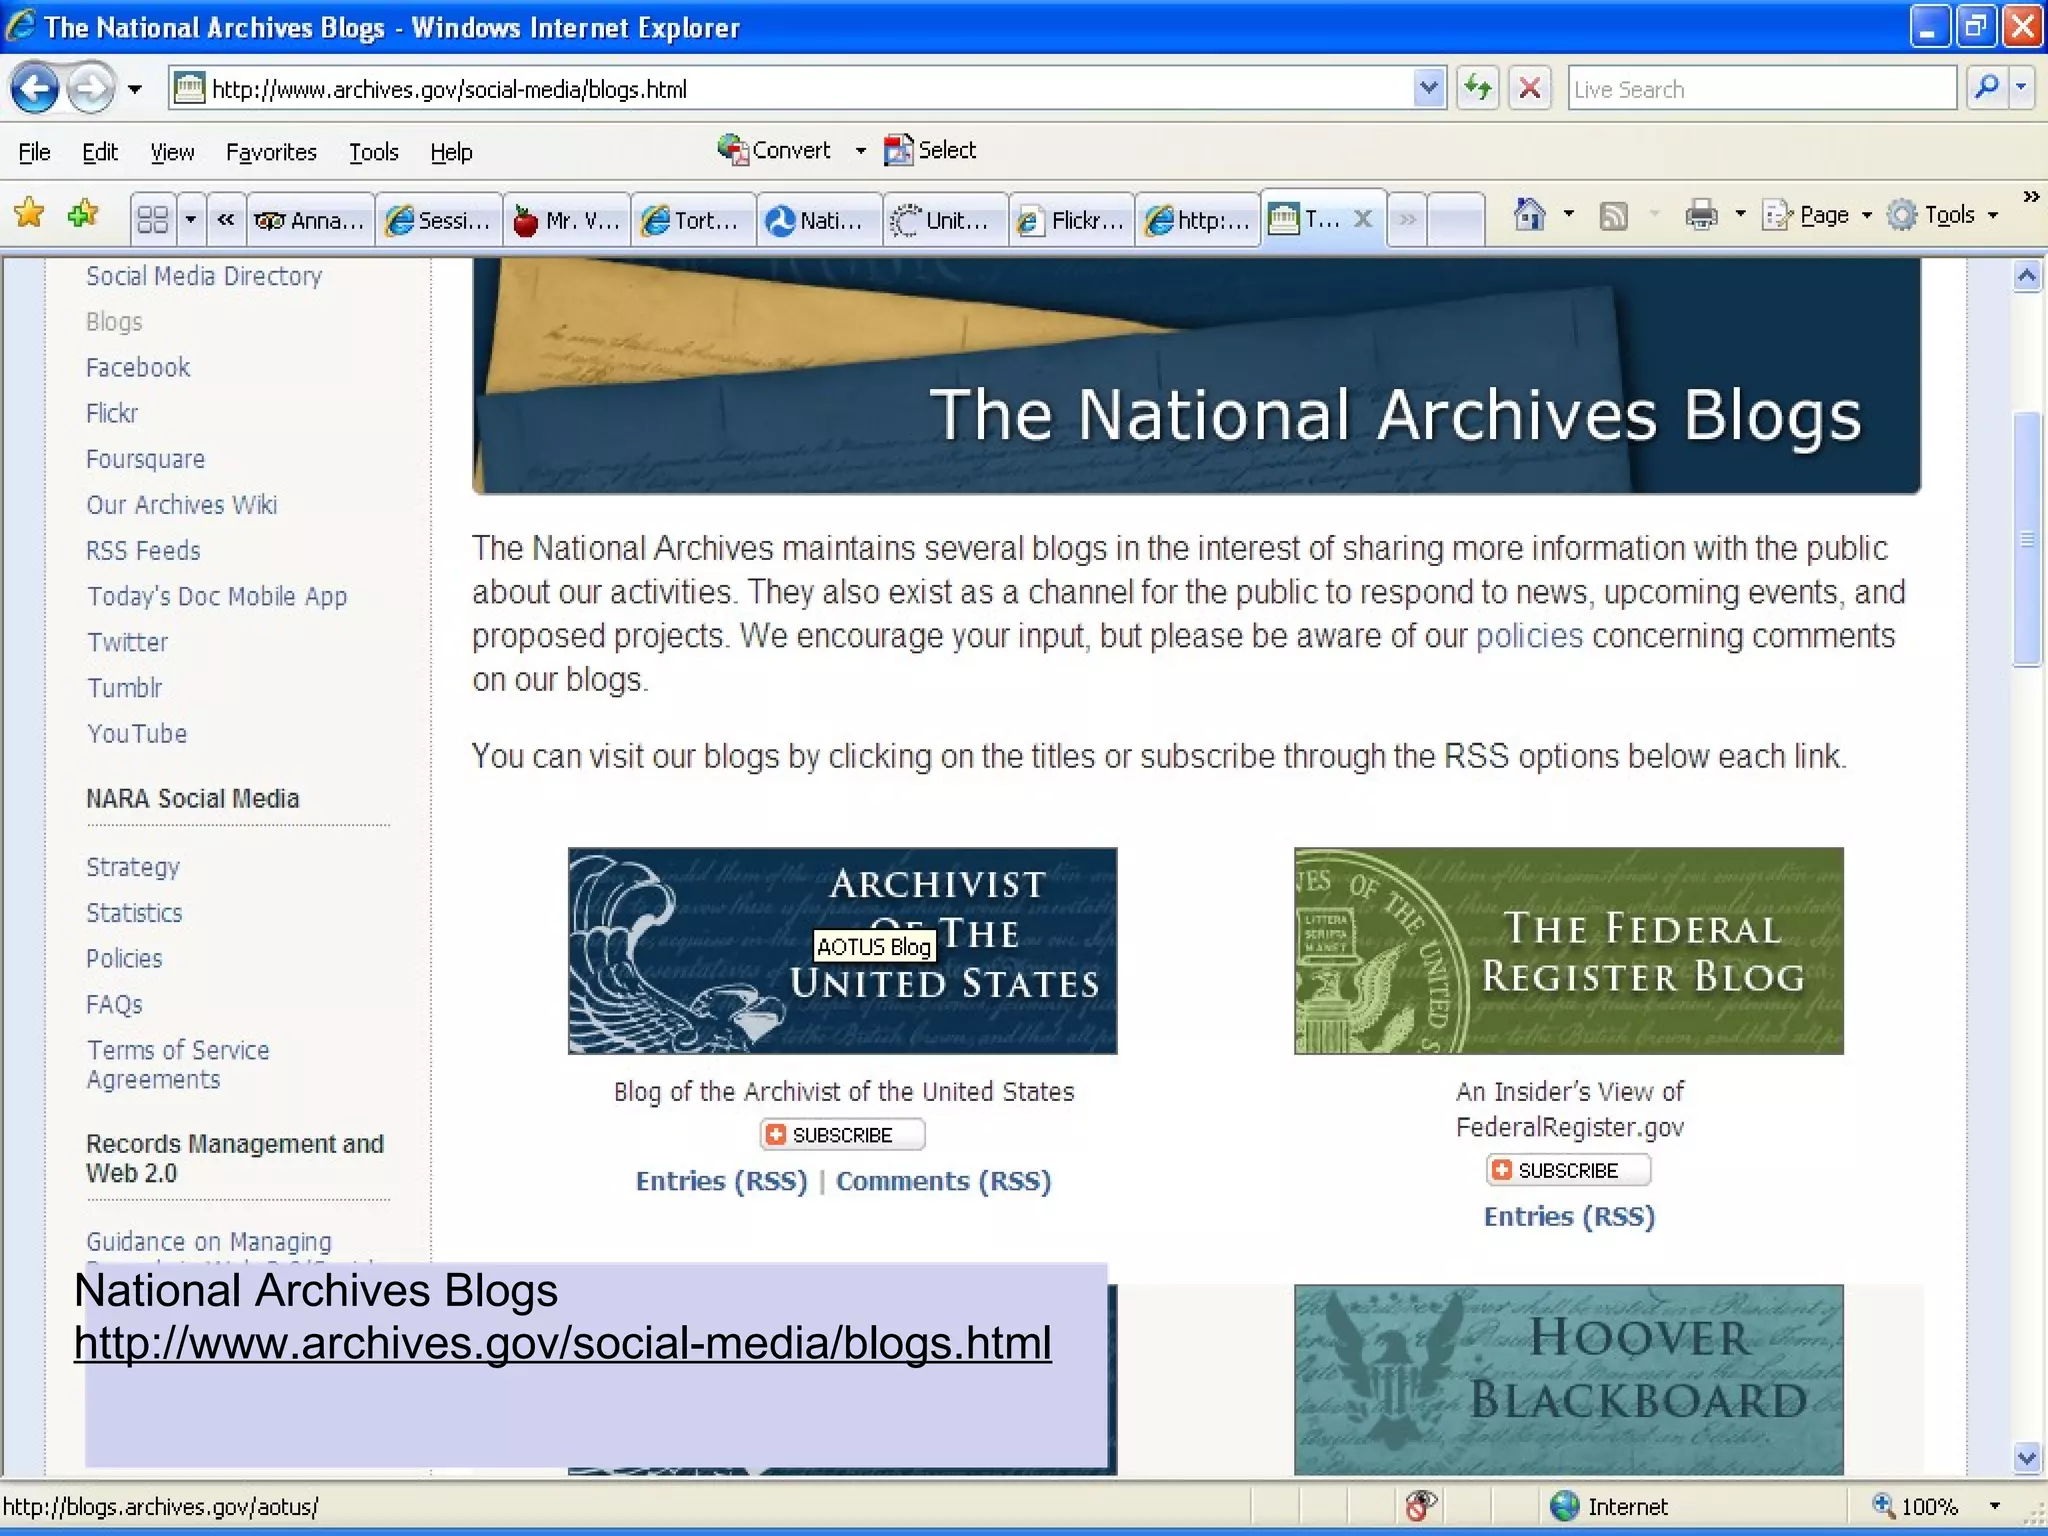Open the Page menu in command bar
2048x1536 pixels.
click(x=1816, y=215)
